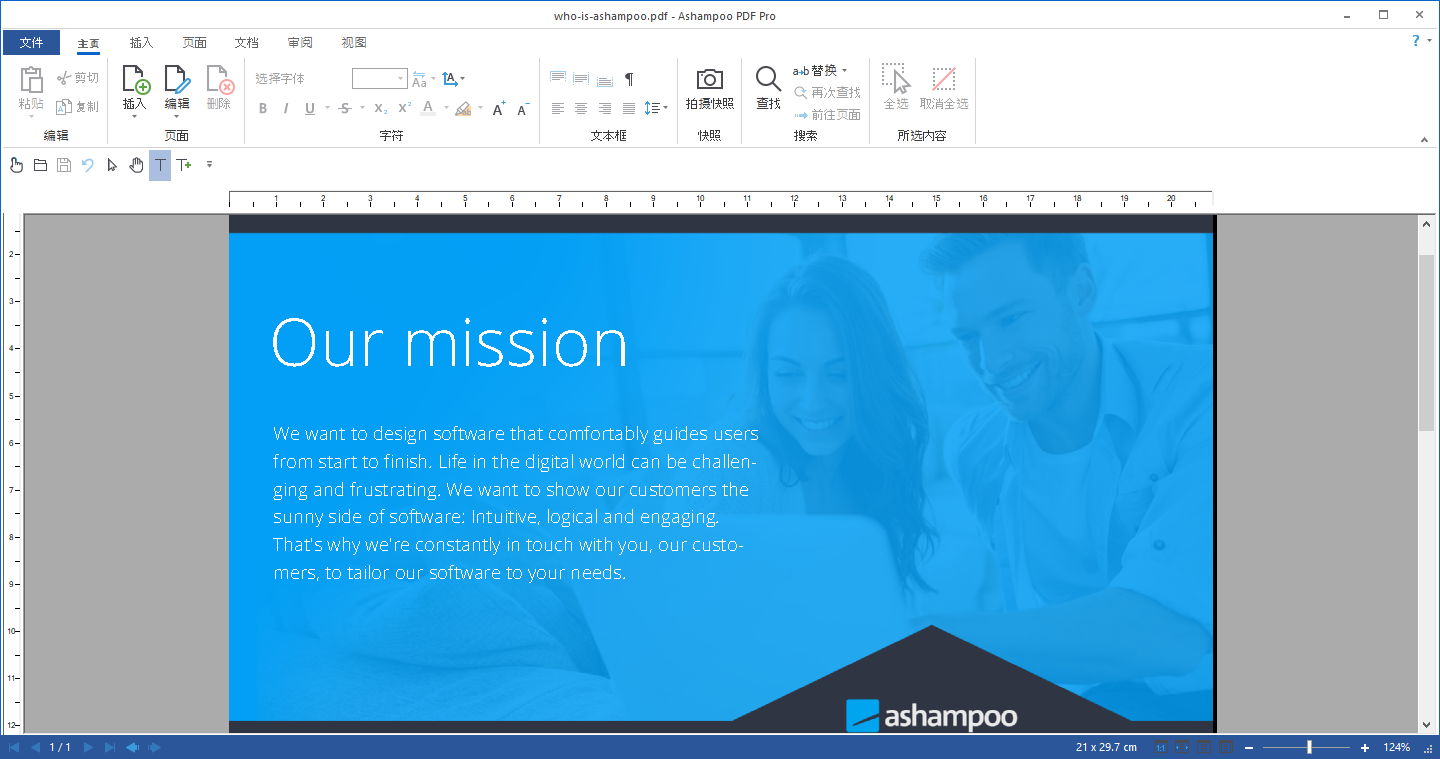This screenshot has width=1440, height=759.
Task: Switch to the Review (审阅) ribbon tab
Action: (300, 42)
